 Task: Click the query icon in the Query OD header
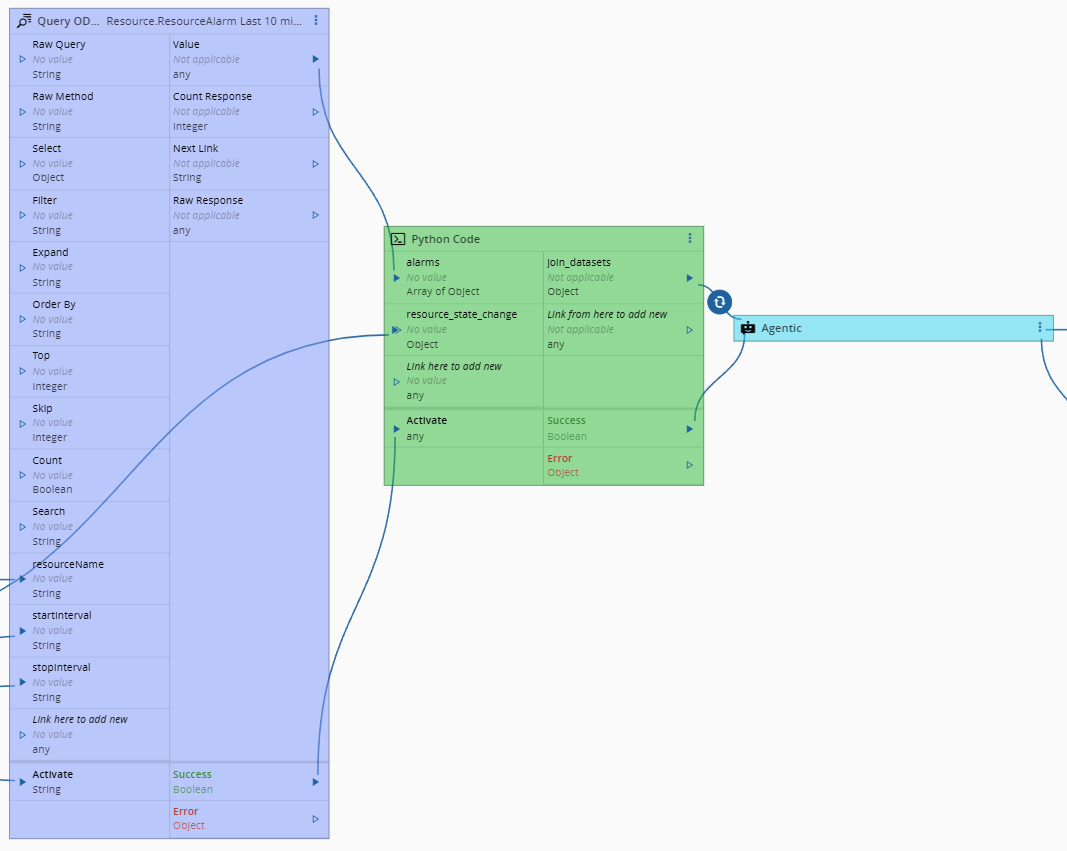(x=23, y=19)
